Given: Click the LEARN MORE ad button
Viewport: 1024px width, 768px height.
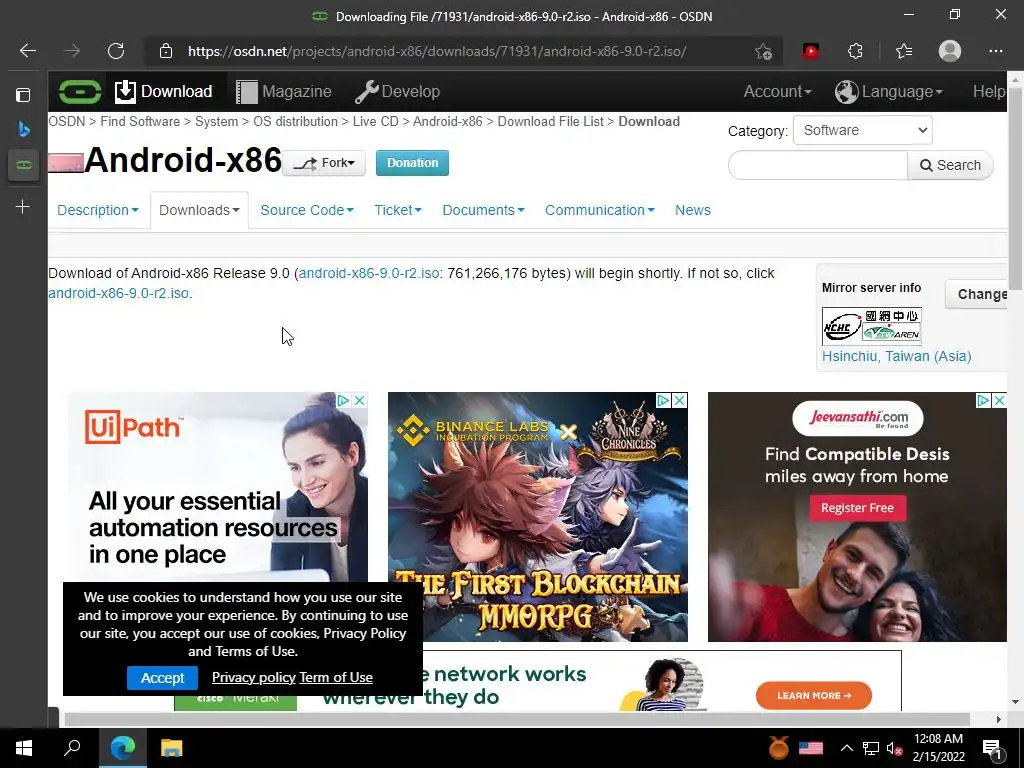Looking at the screenshot, I should pyautogui.click(x=814, y=696).
